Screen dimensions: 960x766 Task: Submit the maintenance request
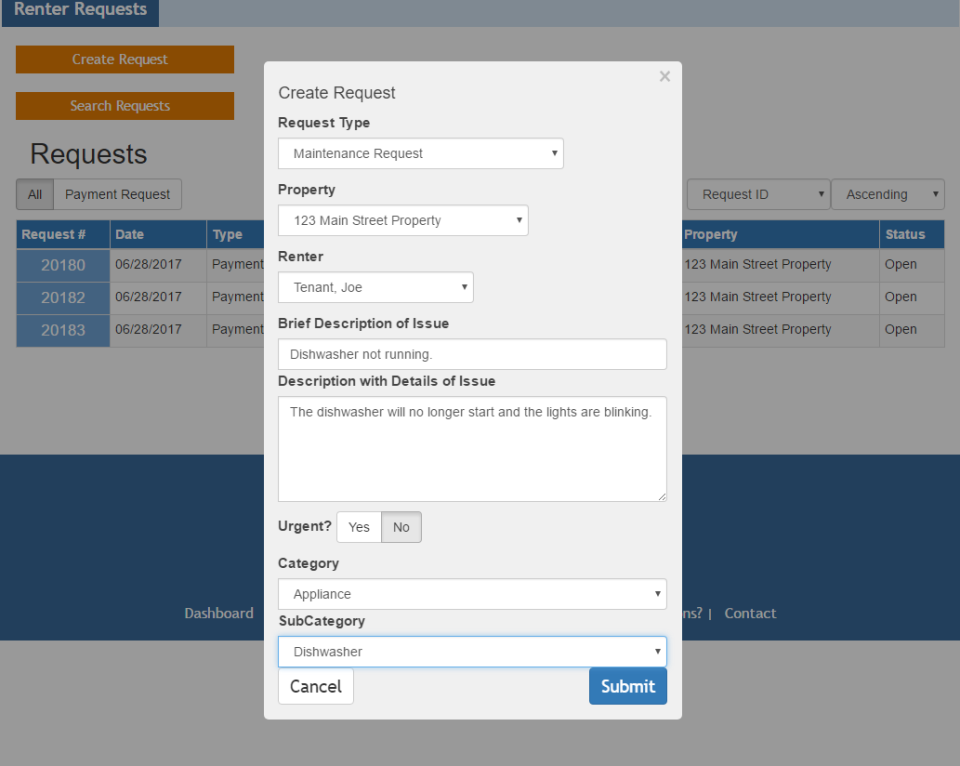coord(627,686)
